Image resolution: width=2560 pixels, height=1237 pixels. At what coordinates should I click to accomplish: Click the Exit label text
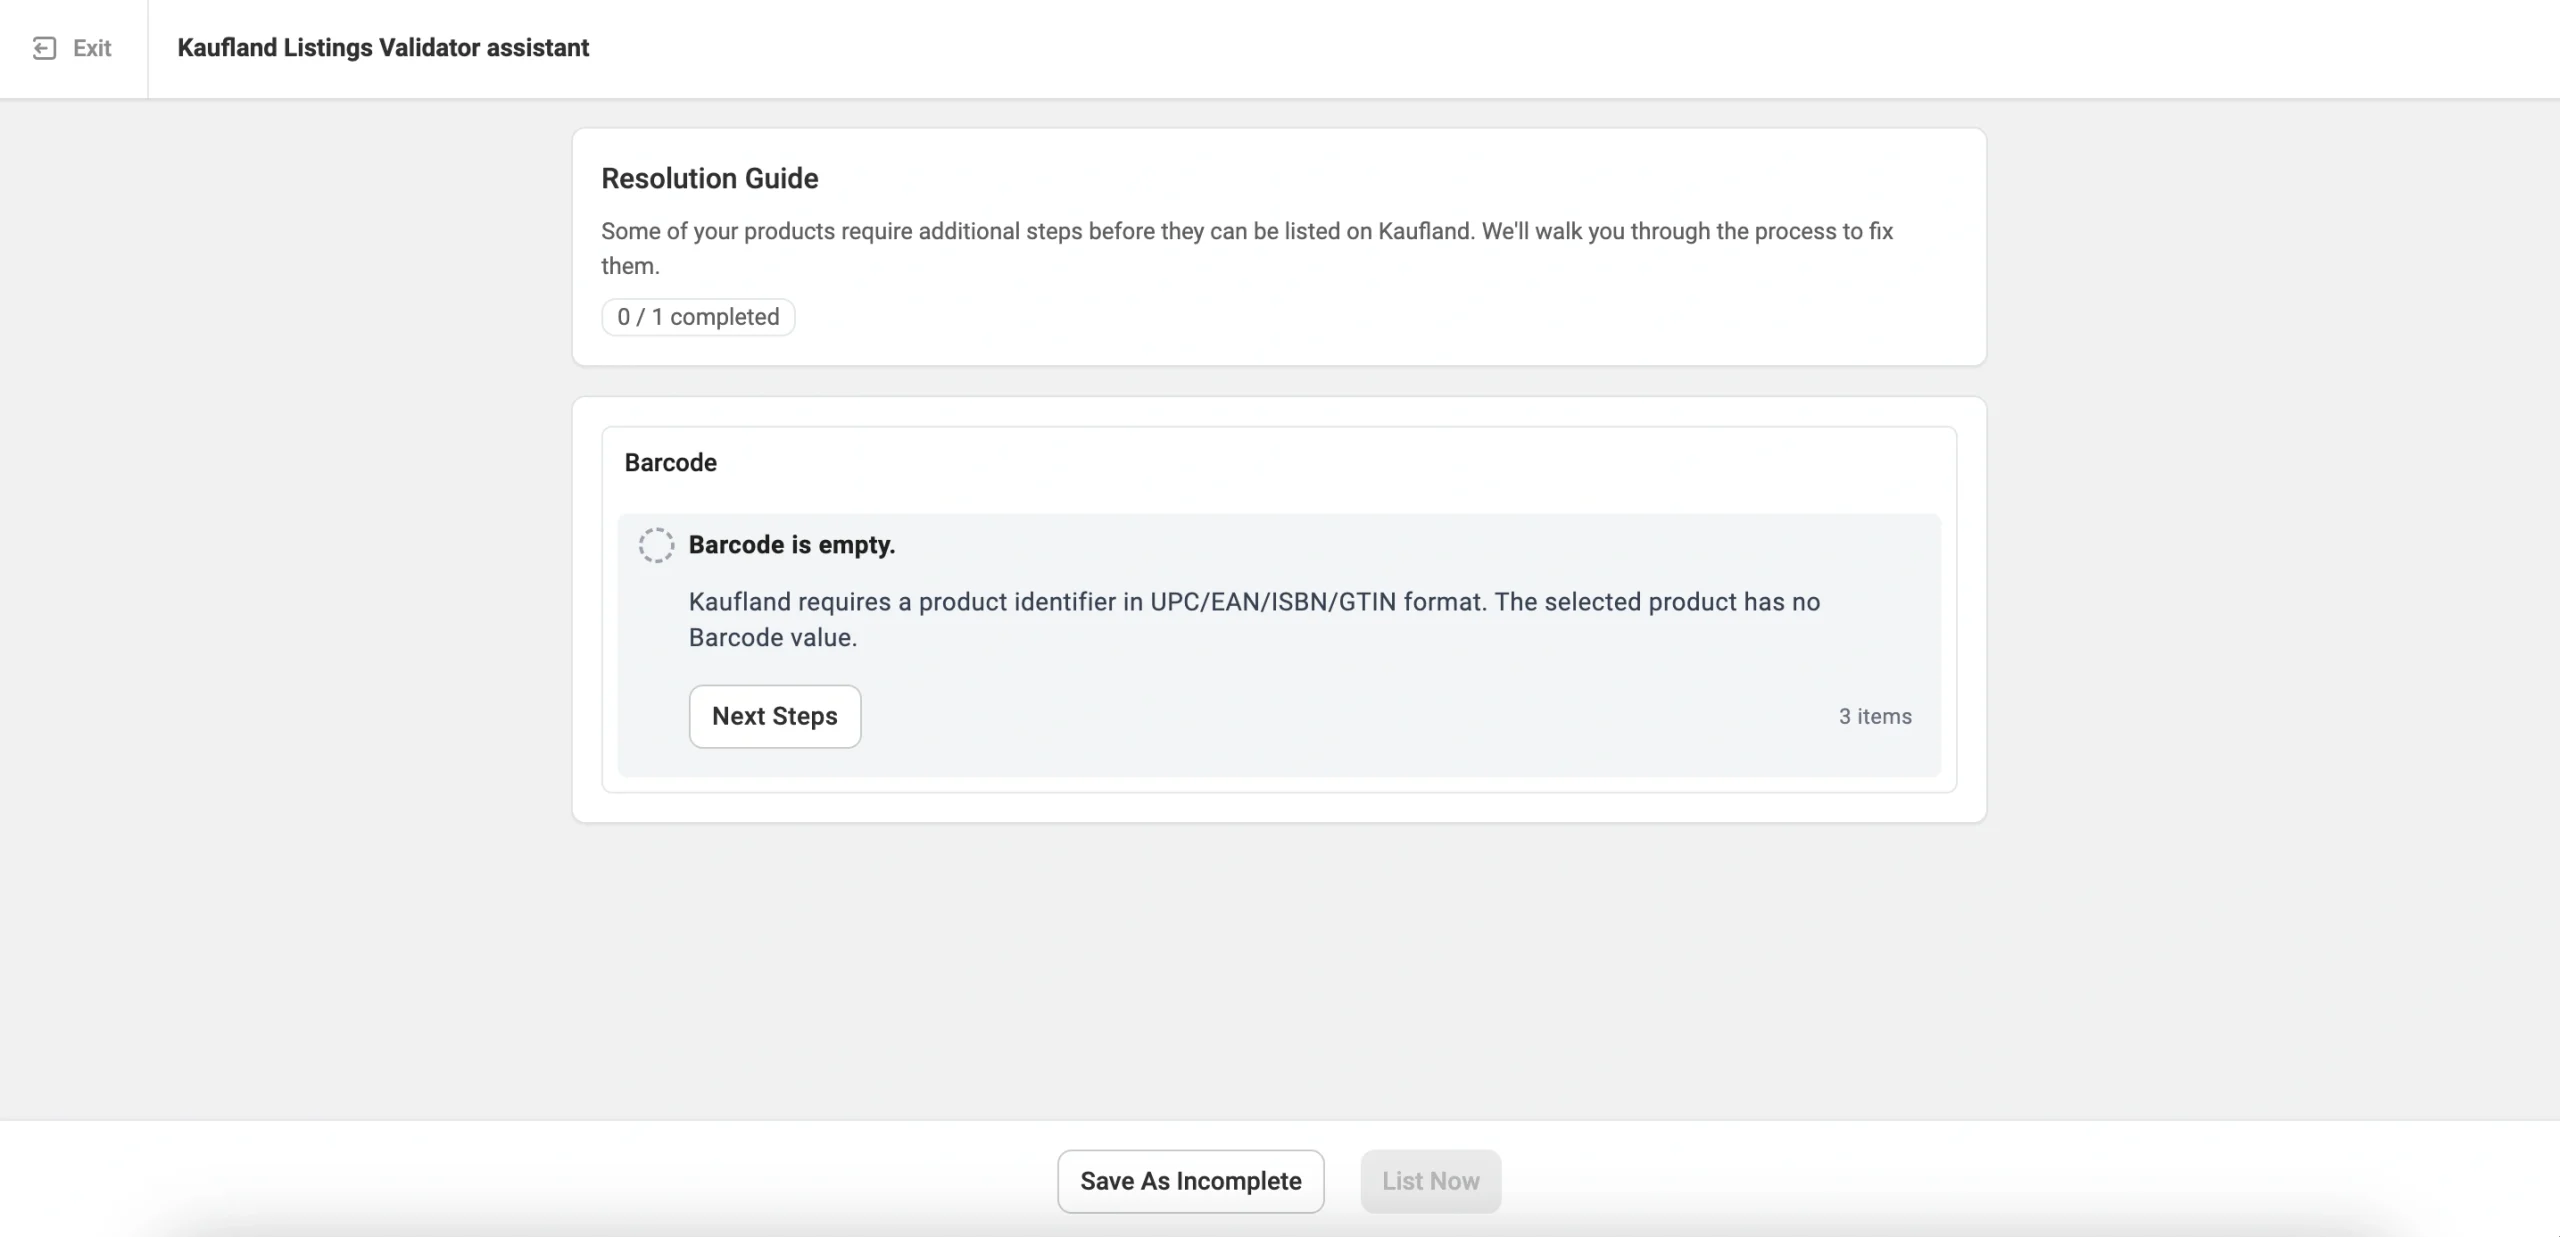click(92, 48)
